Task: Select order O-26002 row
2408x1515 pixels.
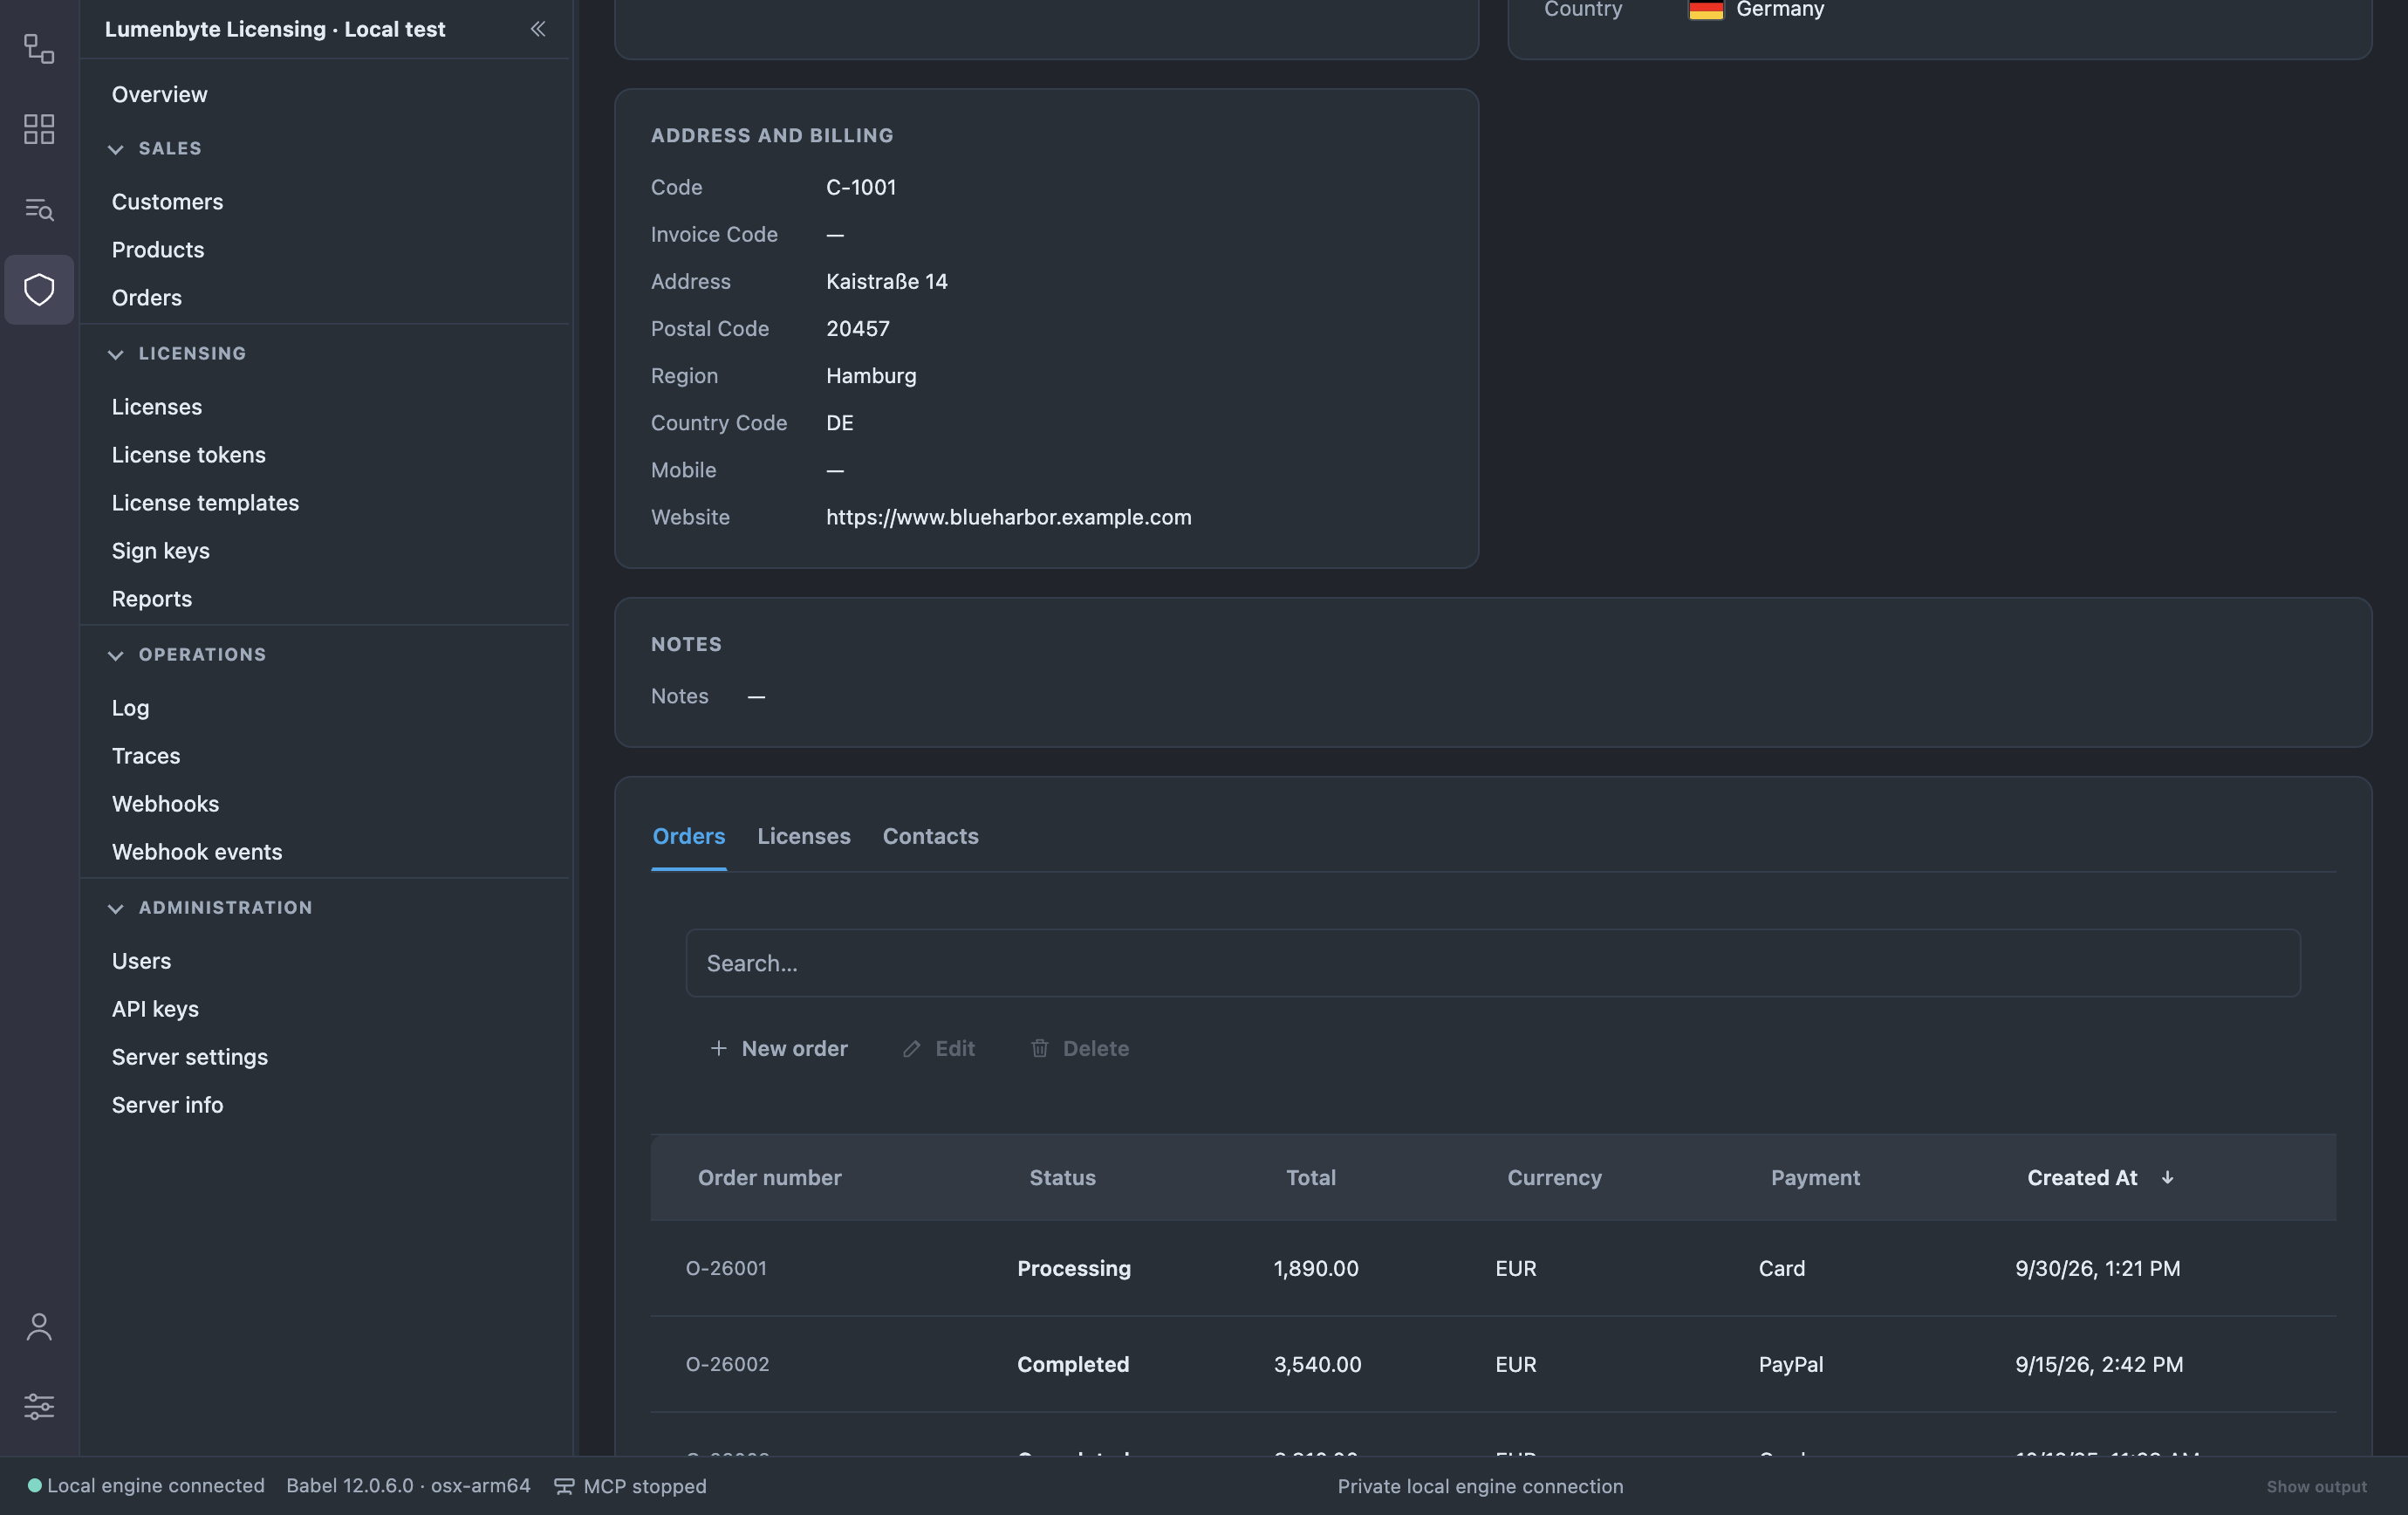Action: coord(1493,1364)
